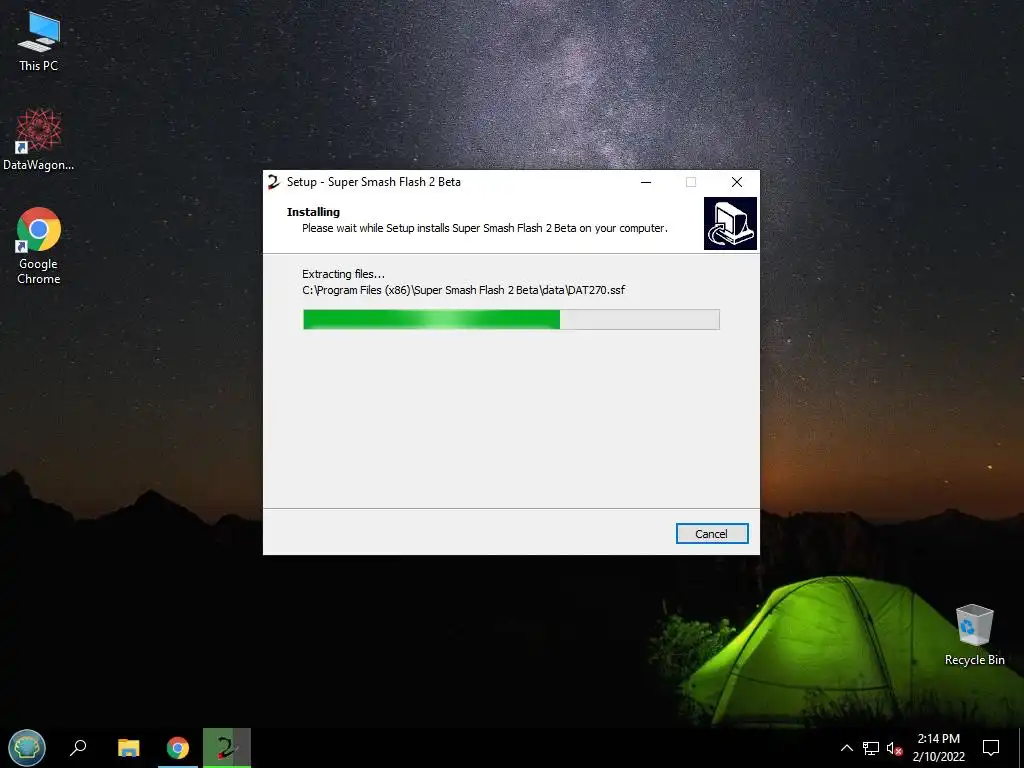Screen dimensions: 1024x768
Task: Click the installer icon in the setup title bar
Action: click(x=274, y=182)
